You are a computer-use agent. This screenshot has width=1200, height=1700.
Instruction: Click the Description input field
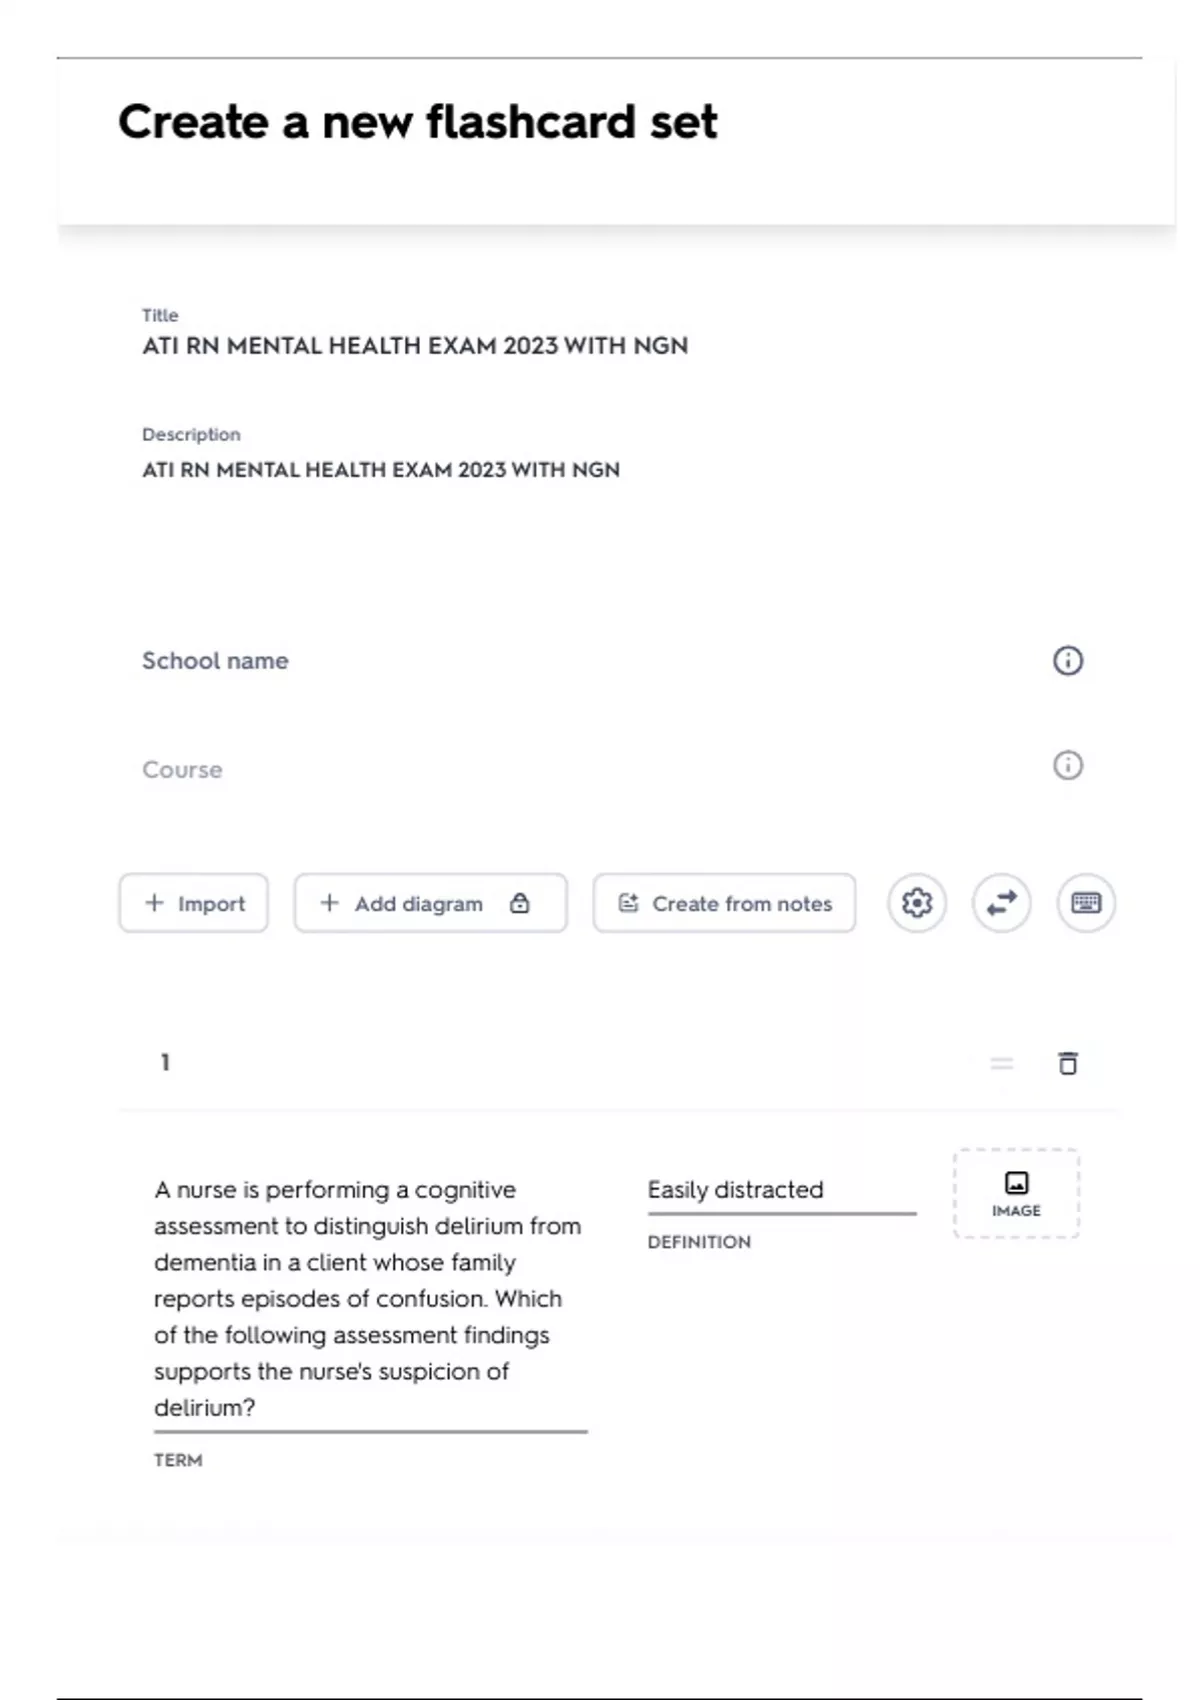(x=381, y=470)
